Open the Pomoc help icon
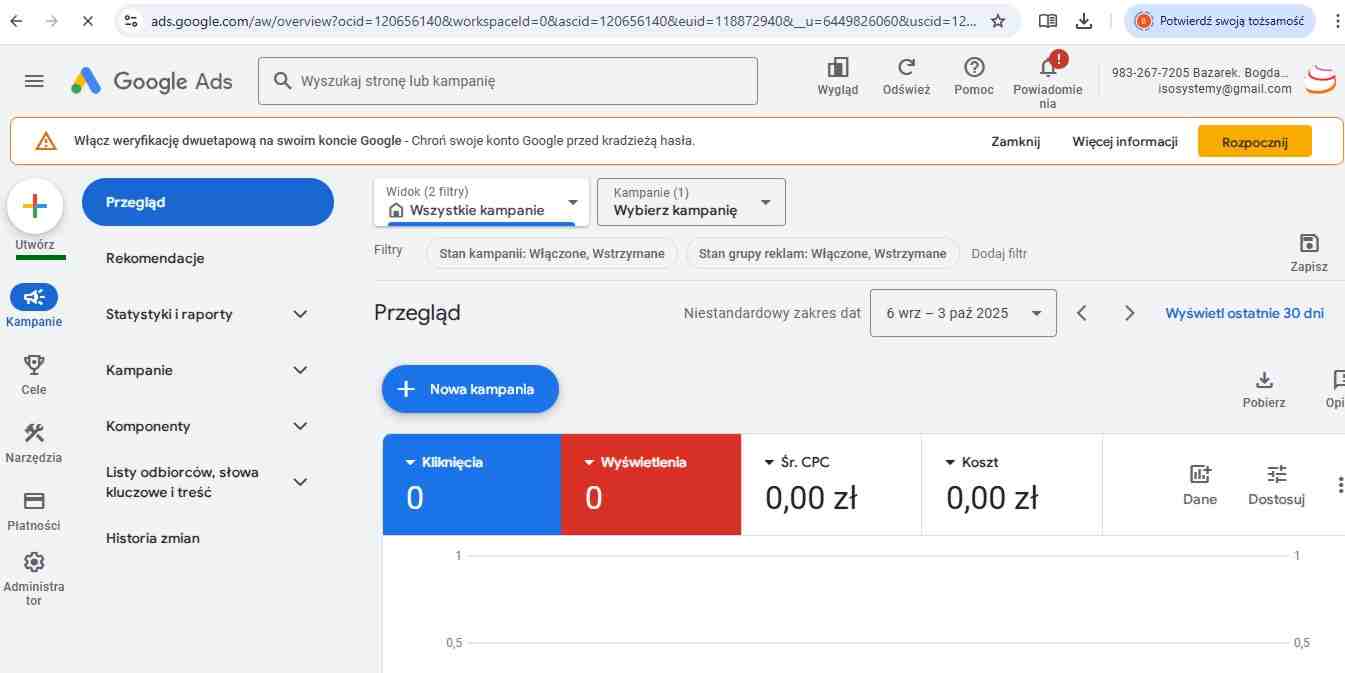Screen dimensions: 1345x673 pyautogui.click(x=973, y=68)
